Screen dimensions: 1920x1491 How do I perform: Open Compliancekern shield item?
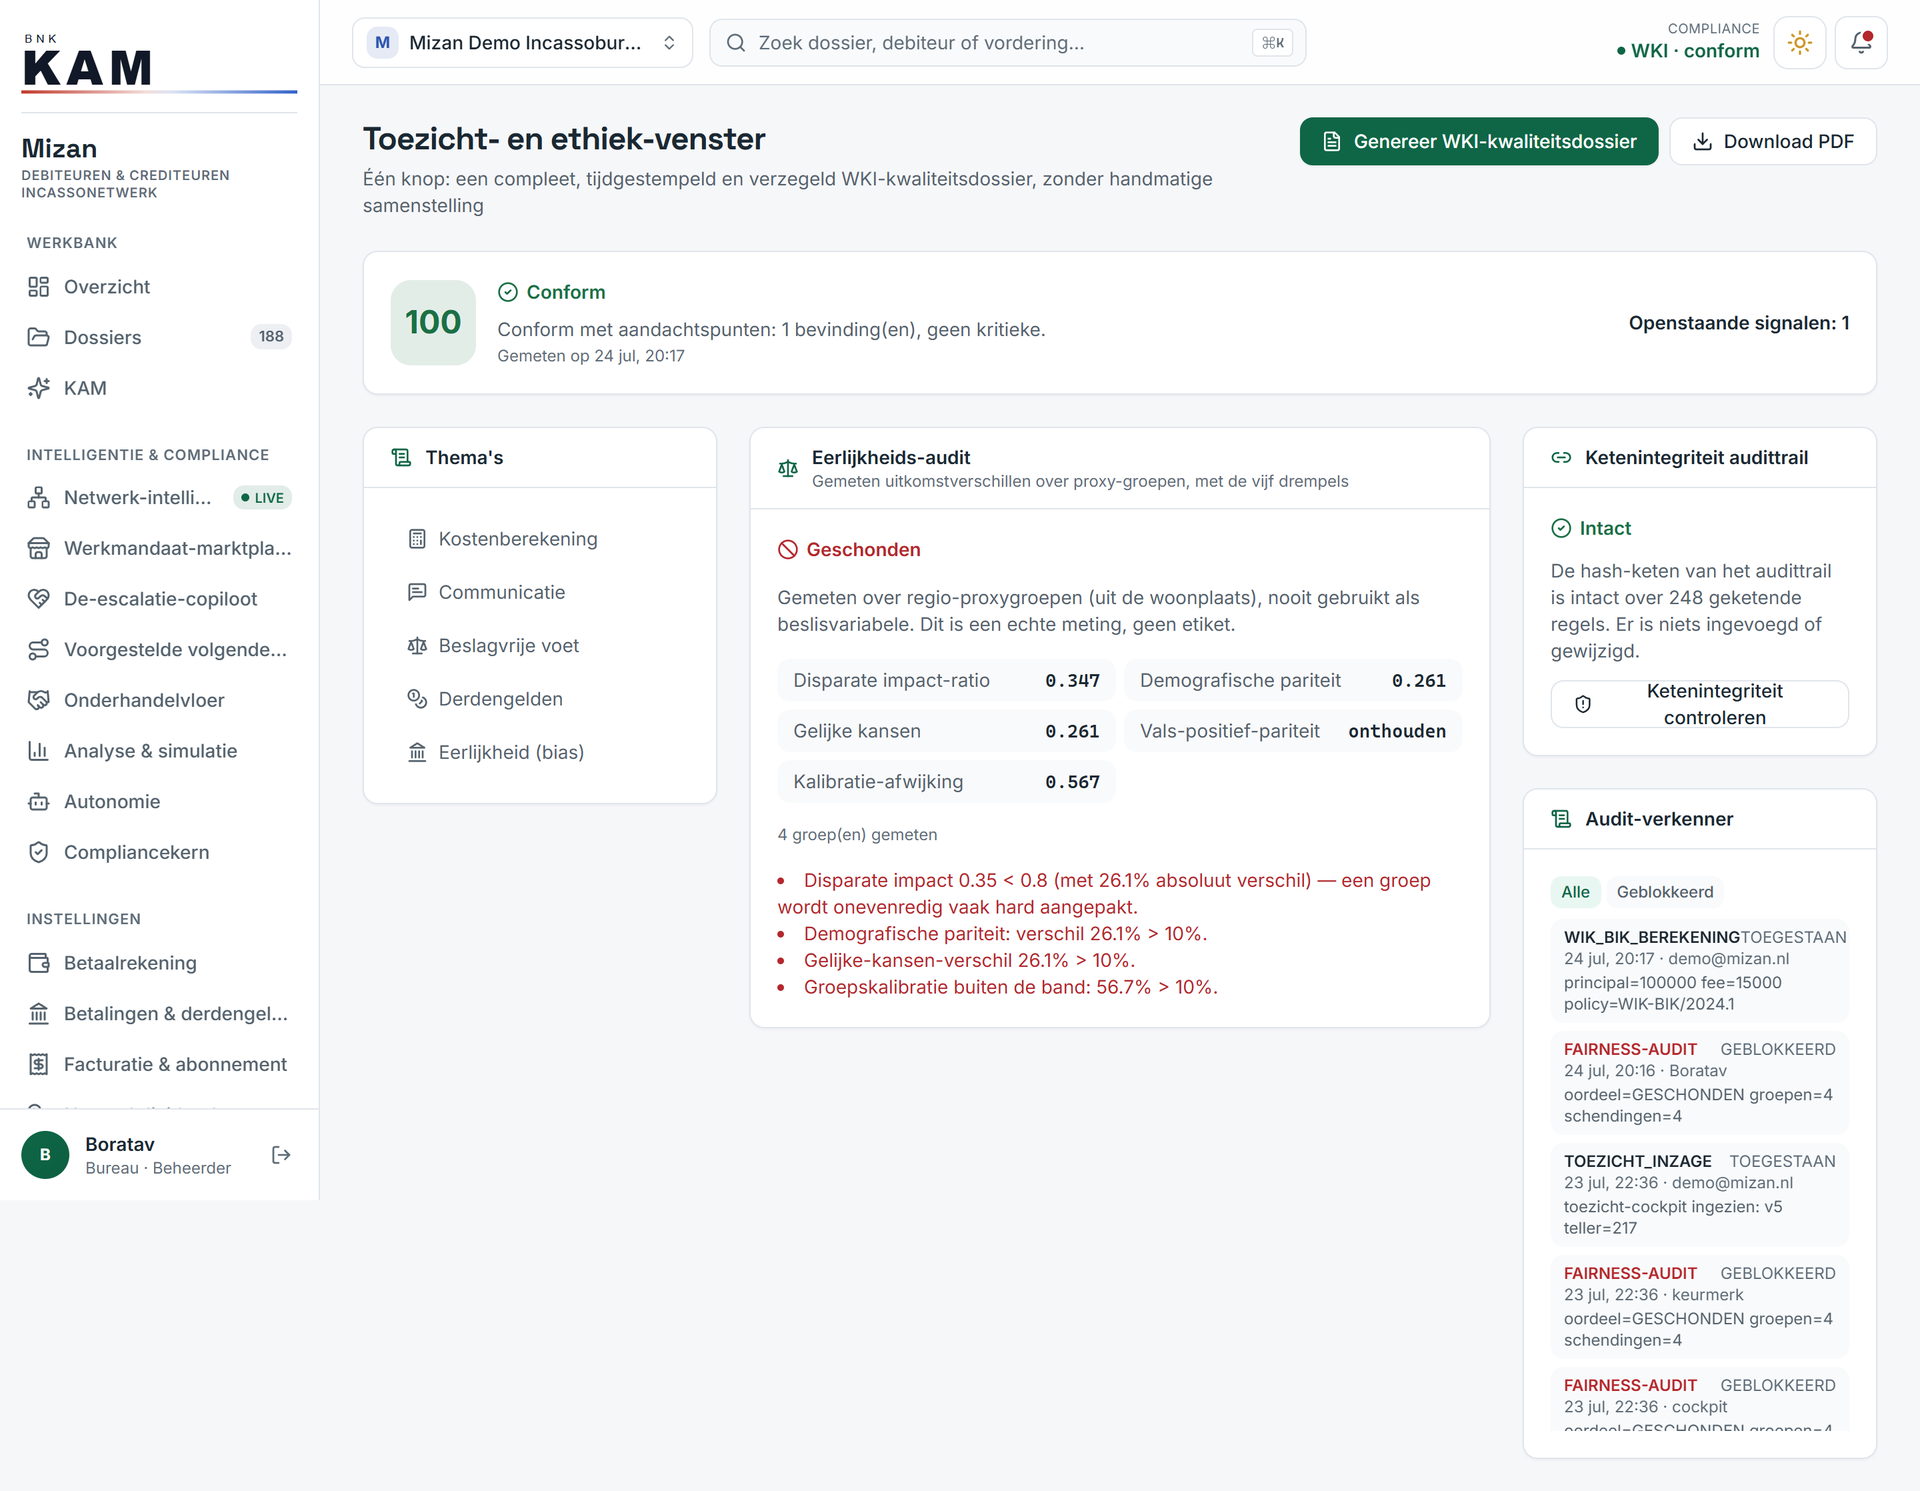click(x=159, y=852)
